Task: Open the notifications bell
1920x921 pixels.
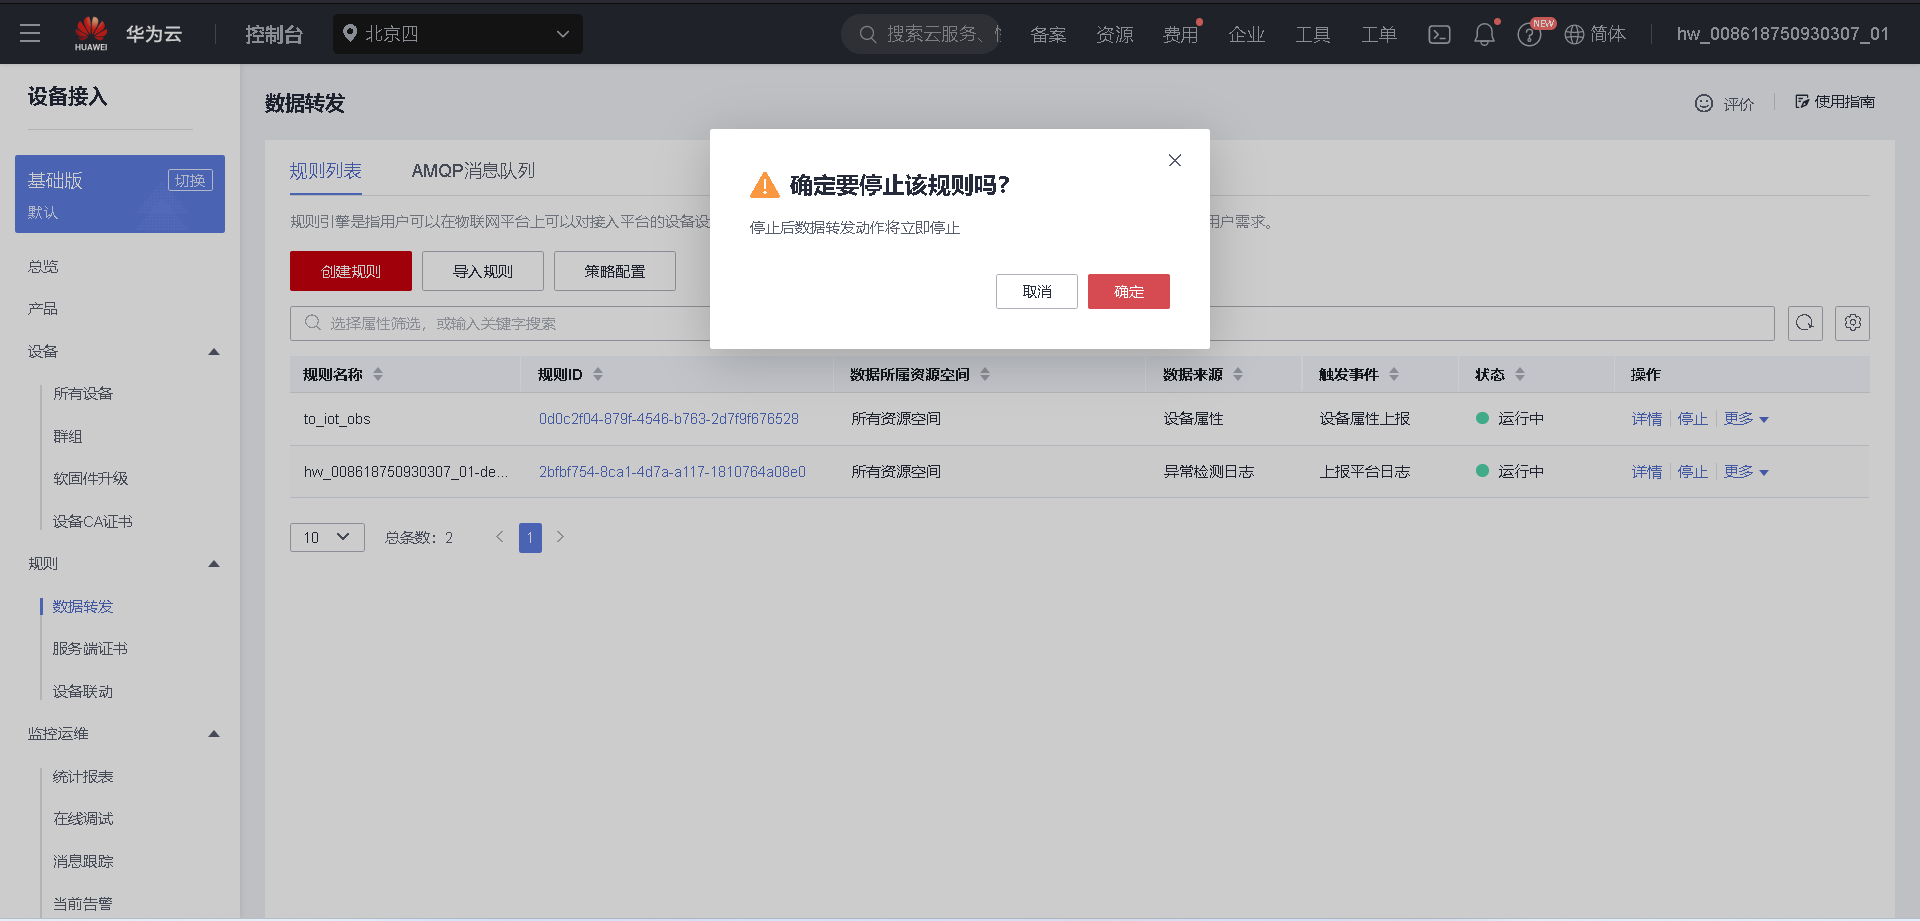Action: point(1484,33)
